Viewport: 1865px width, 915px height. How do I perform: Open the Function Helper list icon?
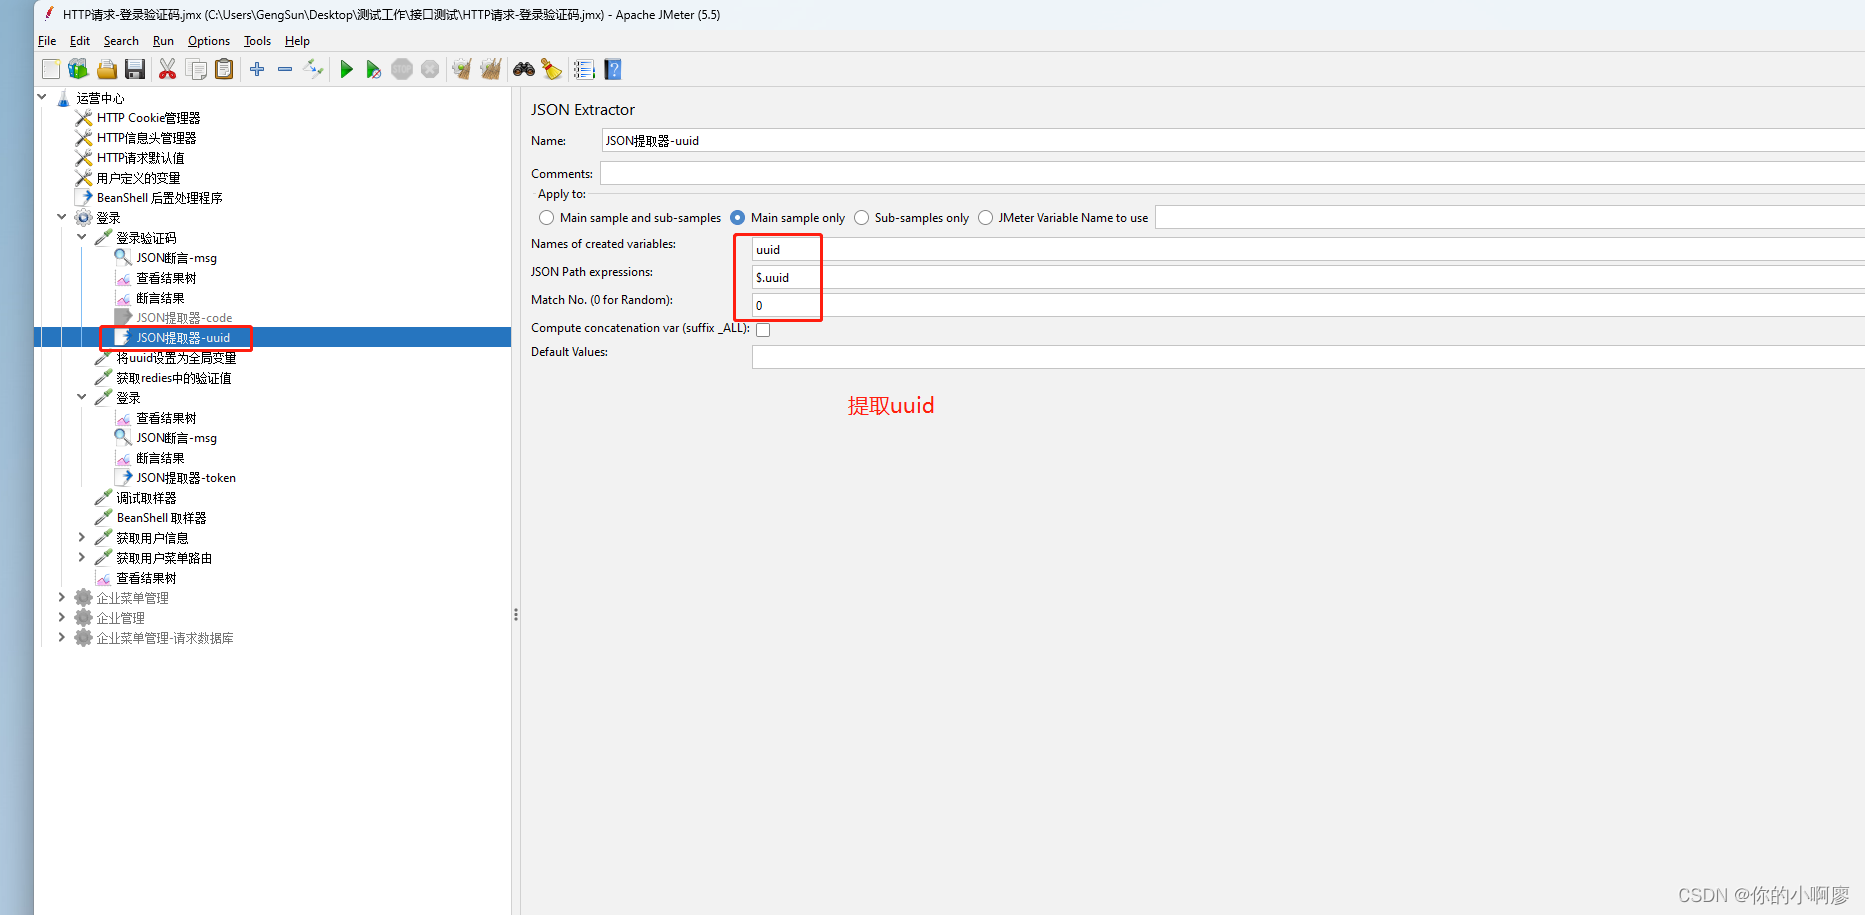(584, 69)
